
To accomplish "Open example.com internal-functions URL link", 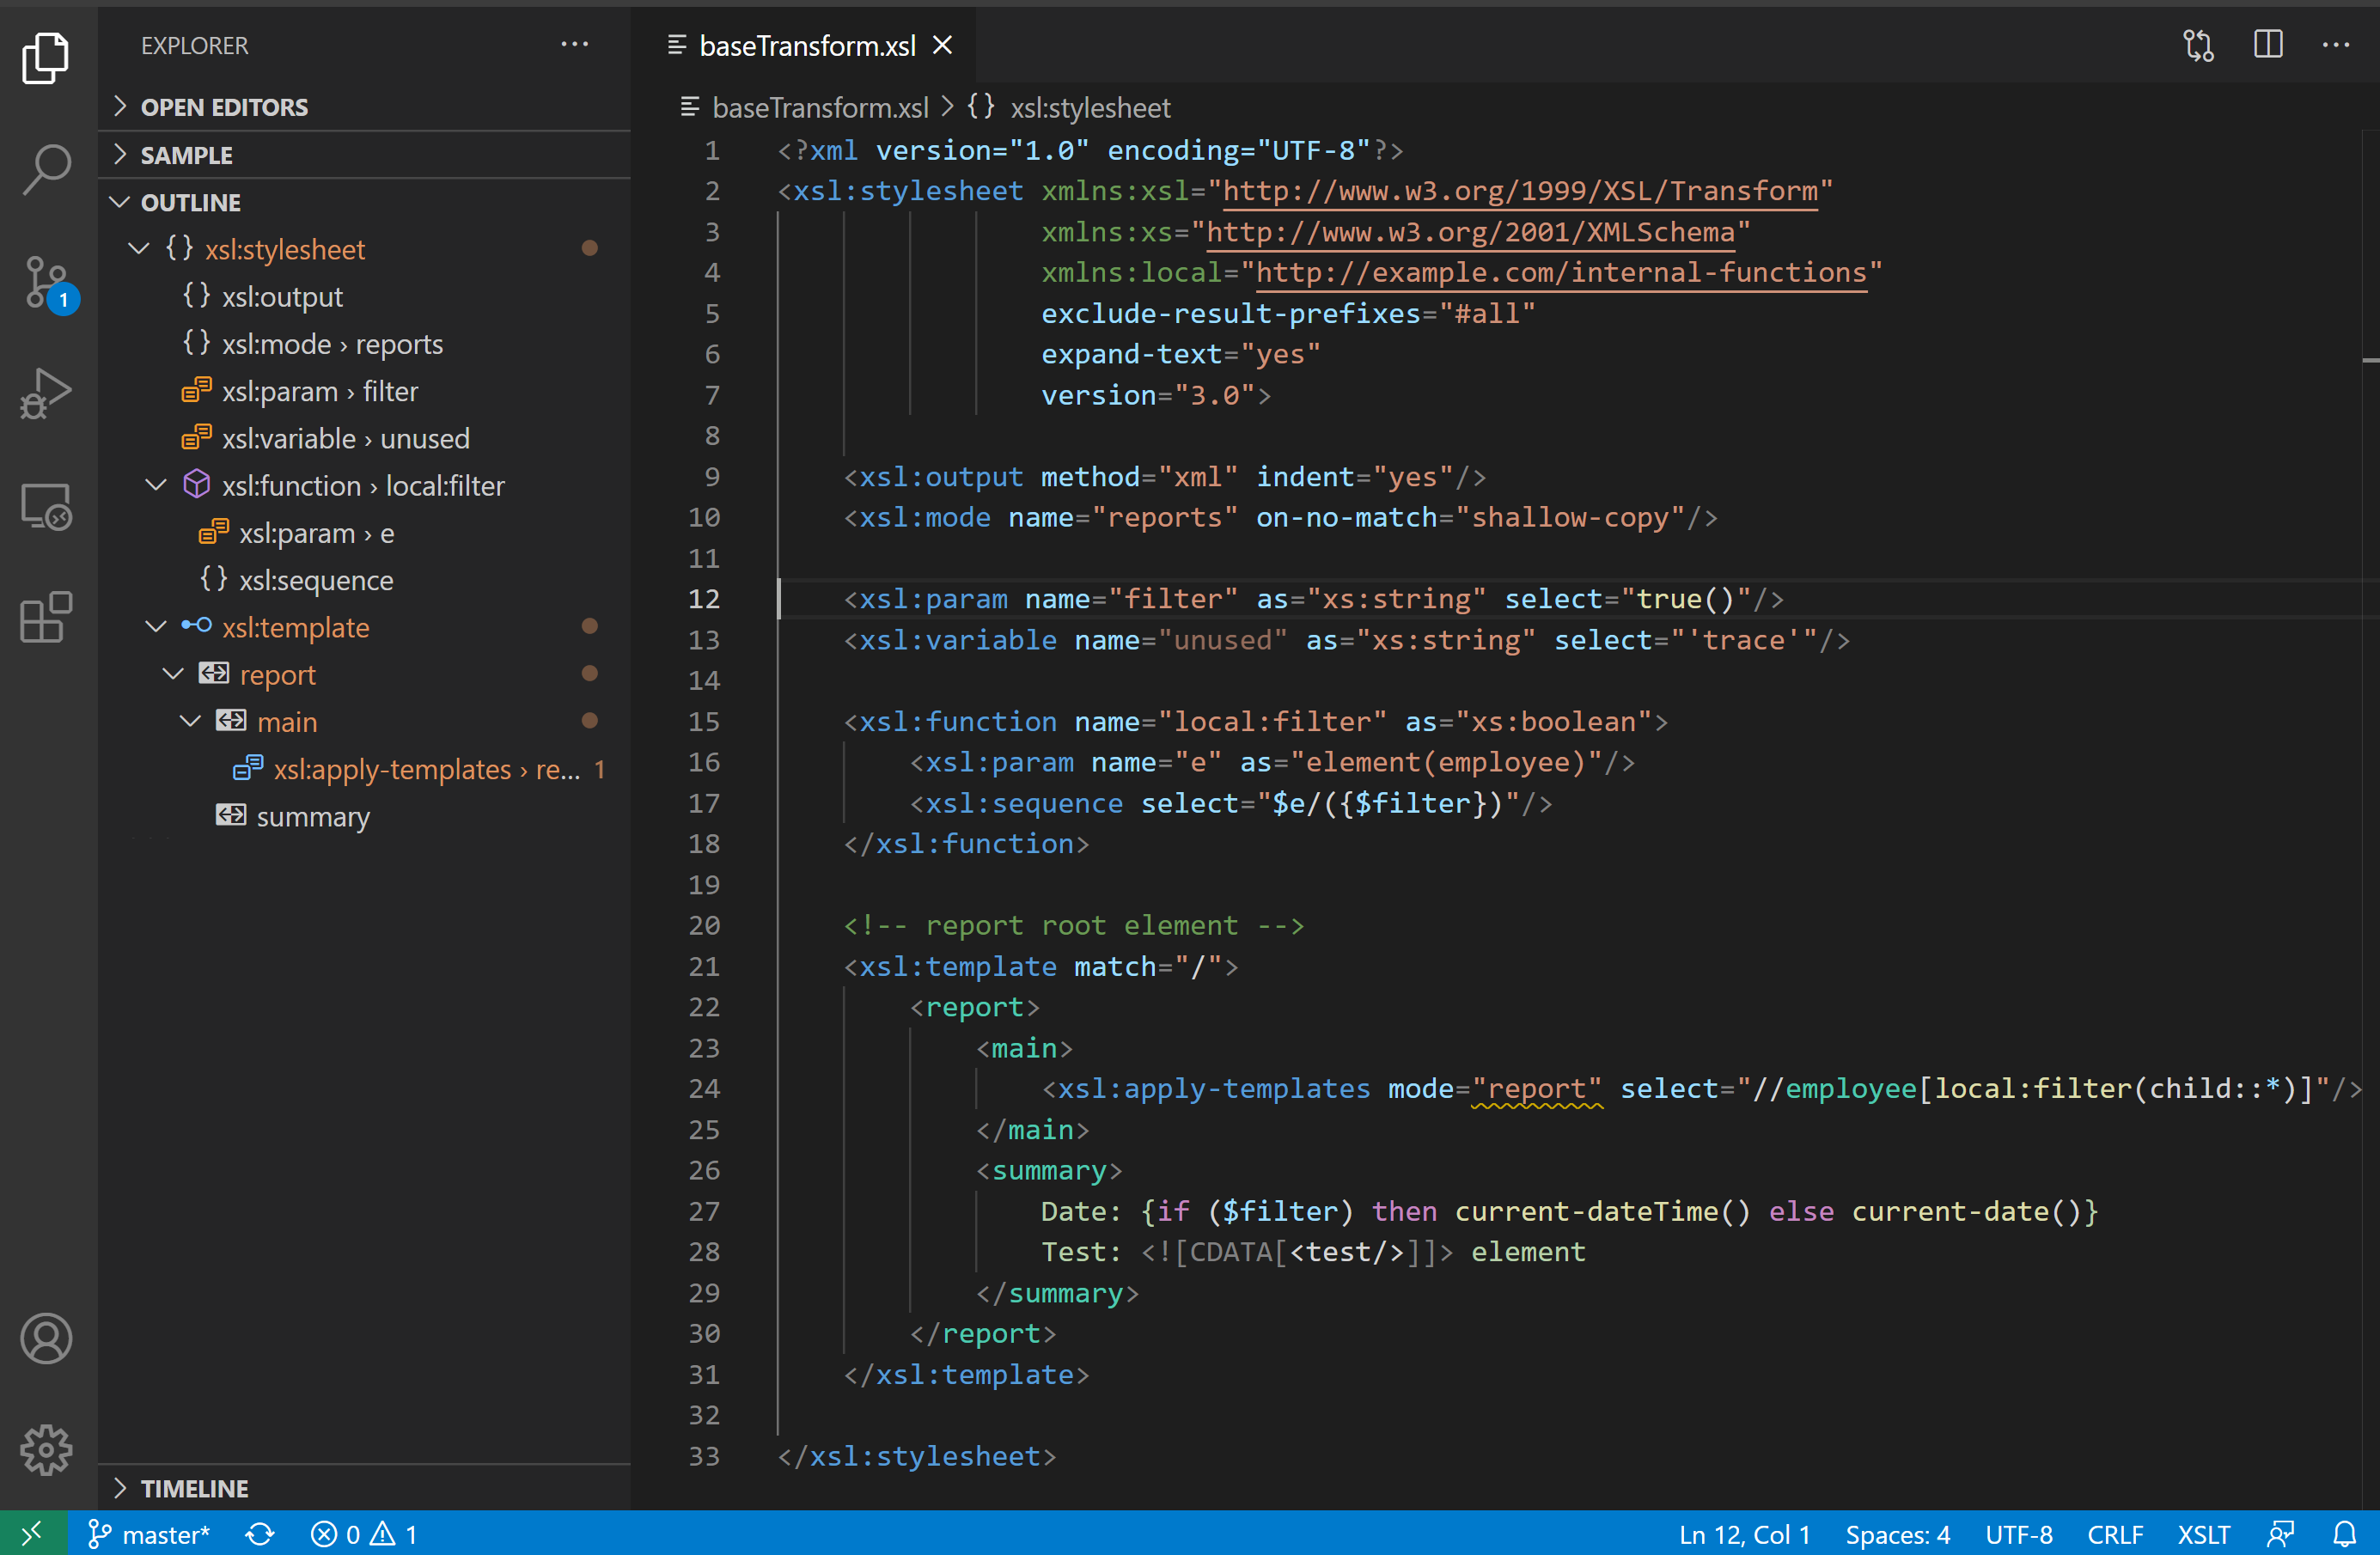I will 1562,272.
